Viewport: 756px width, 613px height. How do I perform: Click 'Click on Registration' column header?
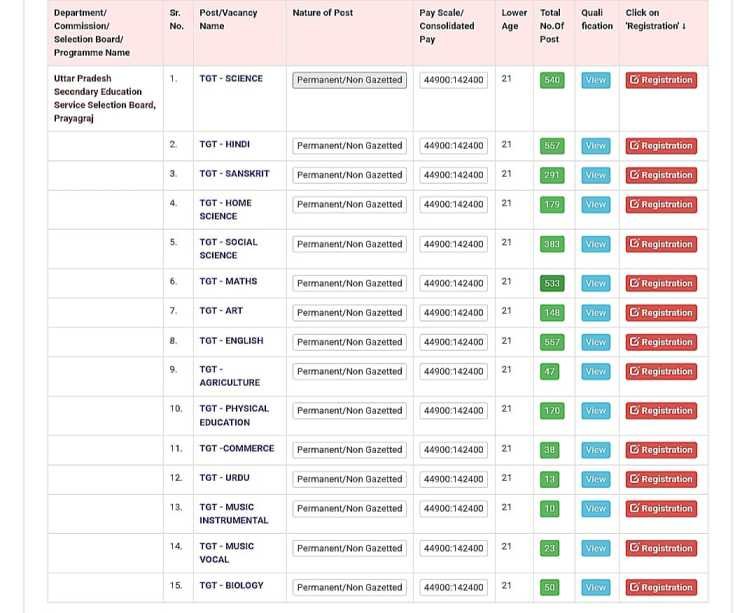click(x=655, y=19)
